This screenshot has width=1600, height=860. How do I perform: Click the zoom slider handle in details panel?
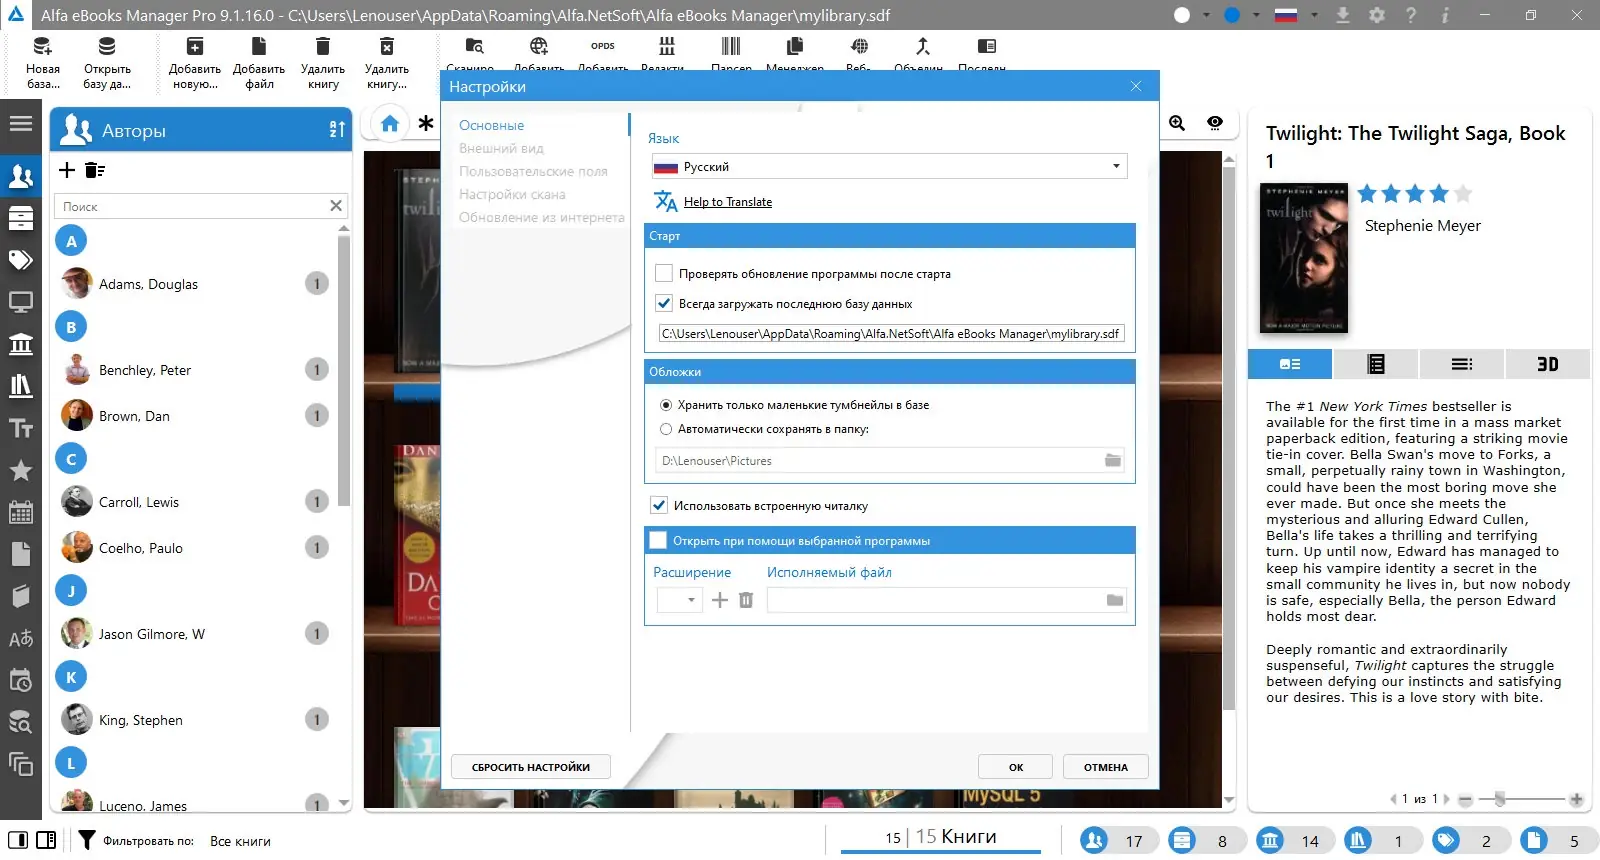coord(1499,799)
